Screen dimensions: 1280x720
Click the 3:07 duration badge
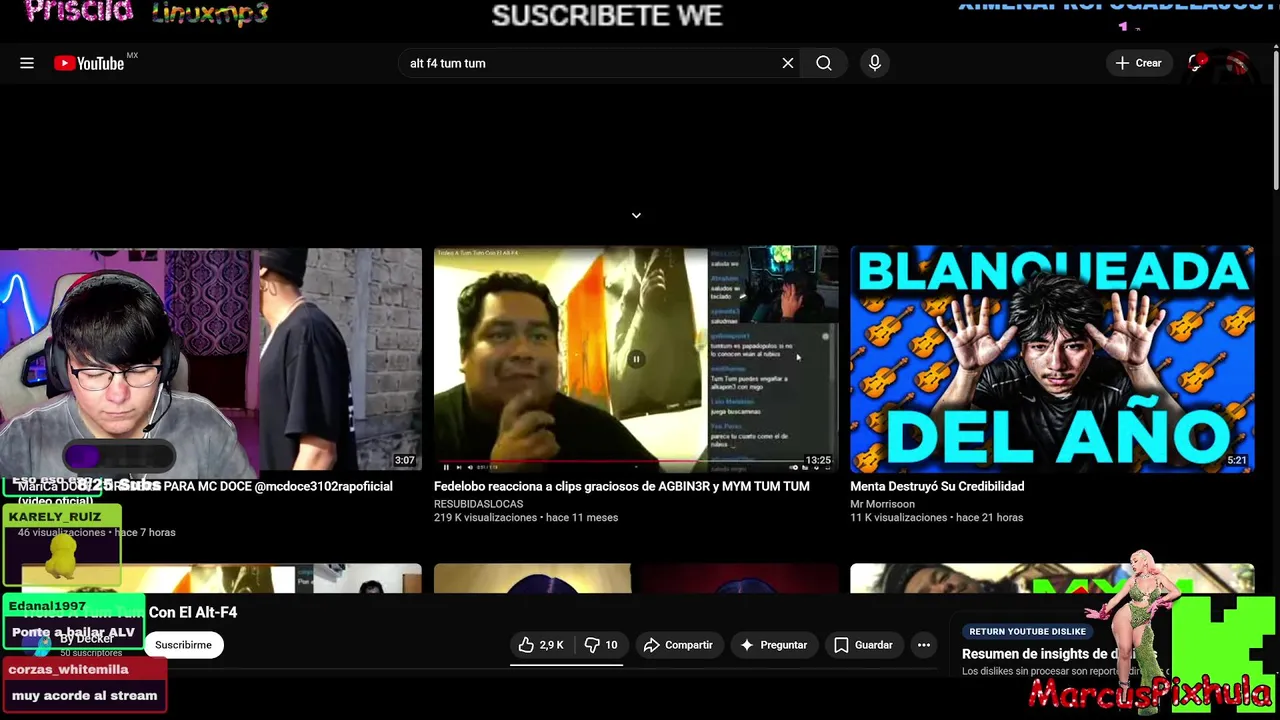point(404,460)
